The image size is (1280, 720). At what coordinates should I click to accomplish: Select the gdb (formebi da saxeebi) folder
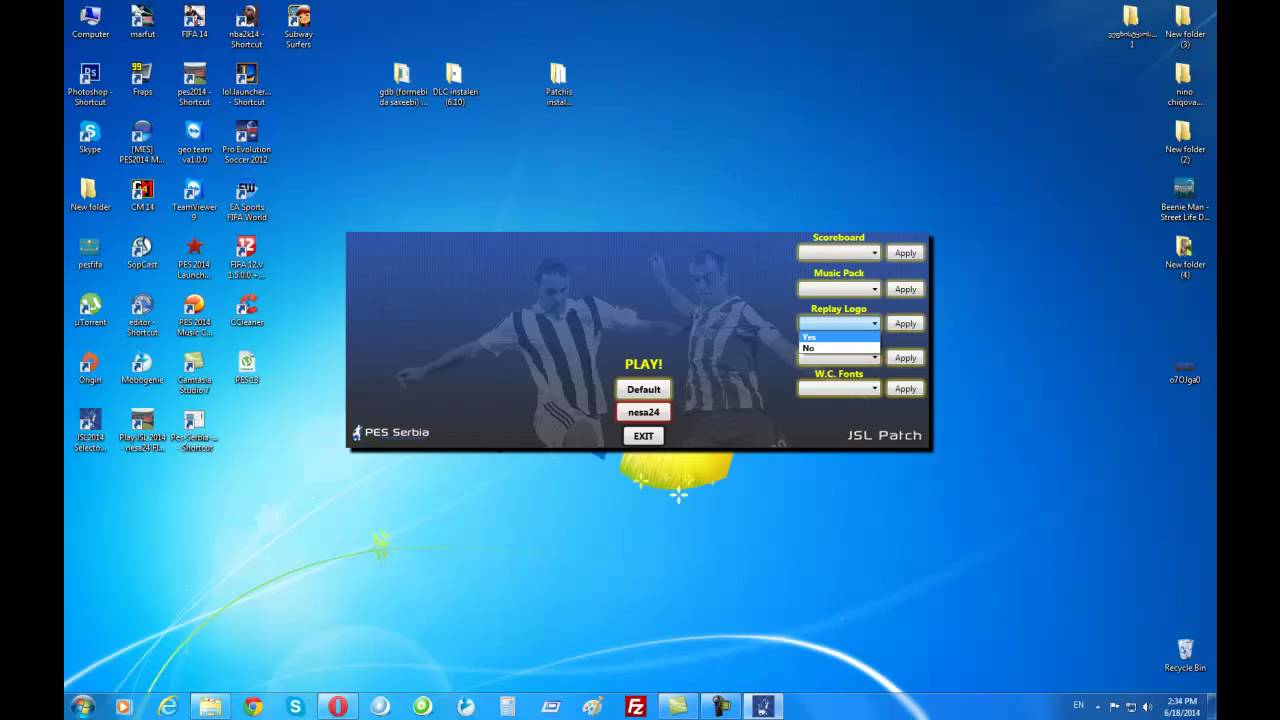402,85
